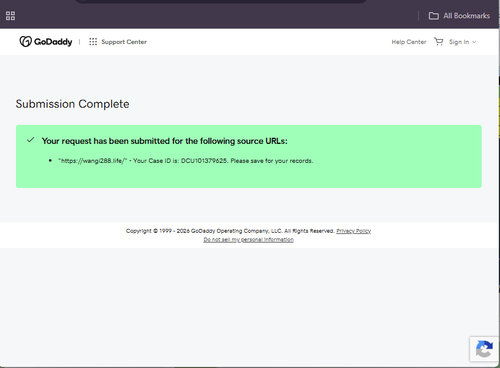Open the Privacy Policy link

pos(353,231)
